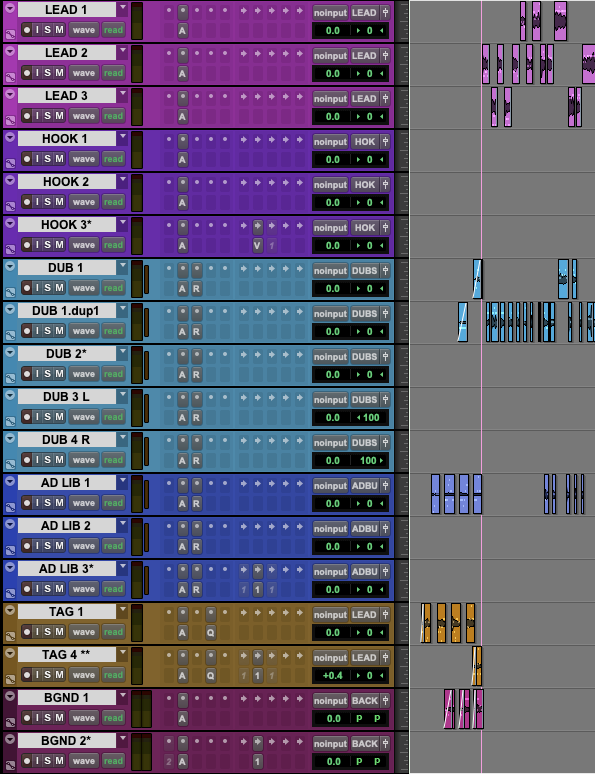Toggle input monitoring on DUB 2*

point(37,374)
